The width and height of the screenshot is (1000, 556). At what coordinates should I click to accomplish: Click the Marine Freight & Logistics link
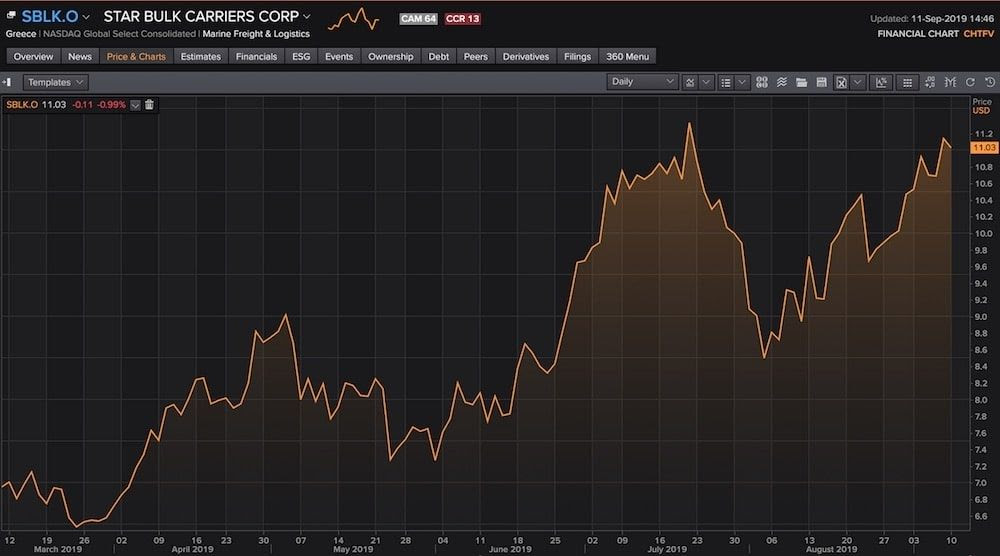256,34
